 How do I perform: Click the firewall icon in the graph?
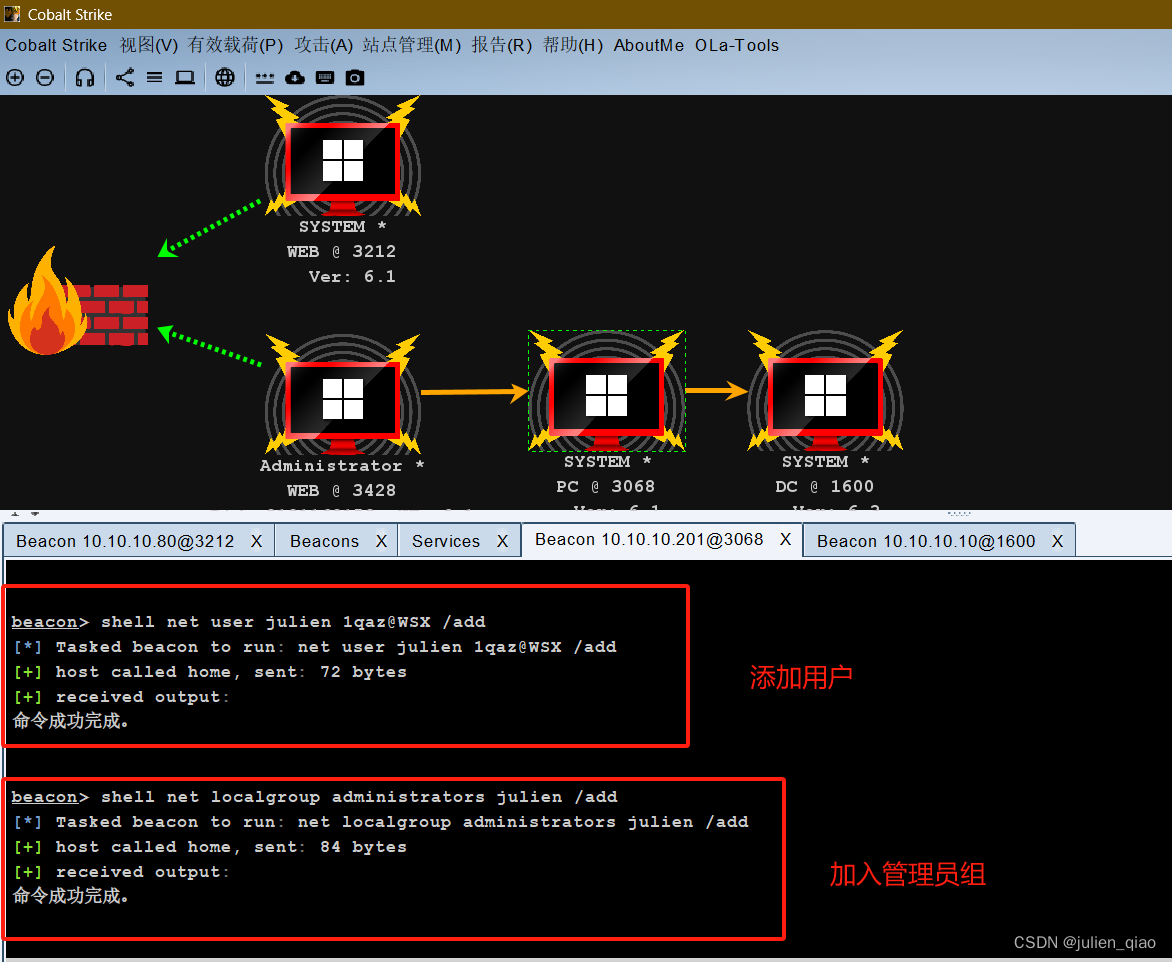coord(78,301)
